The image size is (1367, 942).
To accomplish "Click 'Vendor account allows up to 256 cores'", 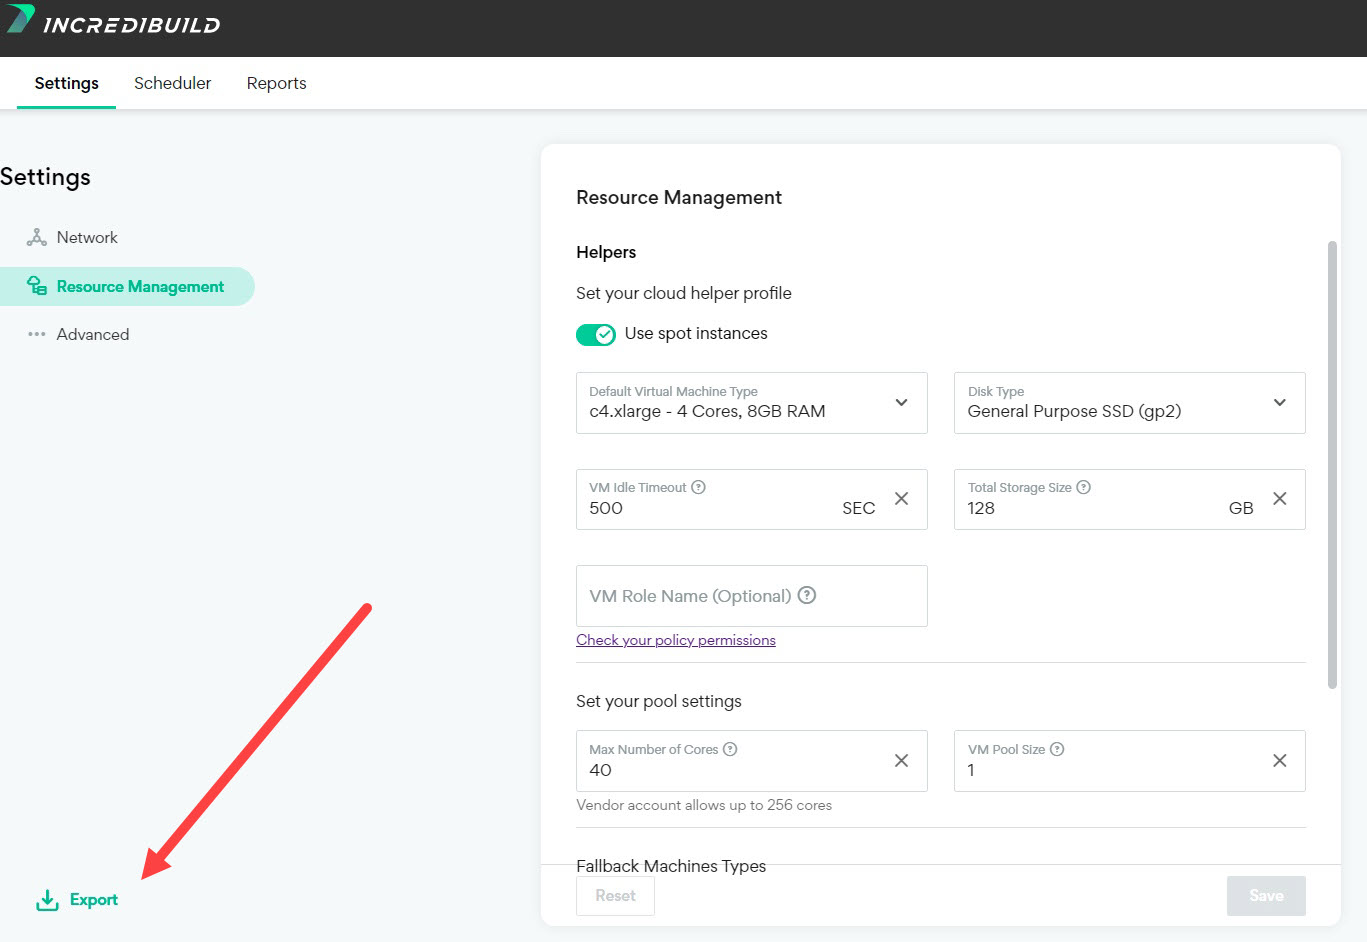I will point(704,805).
